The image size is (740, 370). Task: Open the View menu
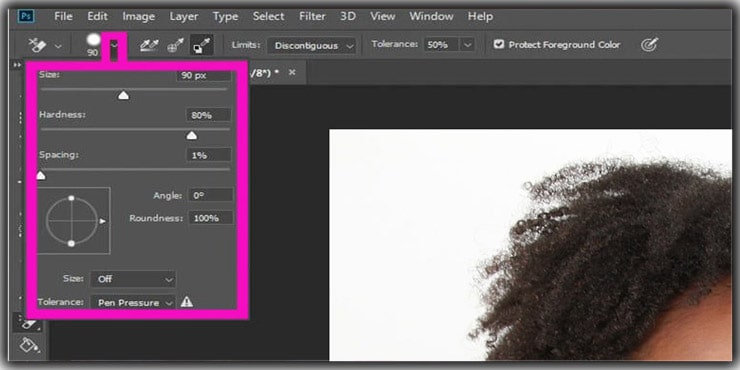pos(382,17)
